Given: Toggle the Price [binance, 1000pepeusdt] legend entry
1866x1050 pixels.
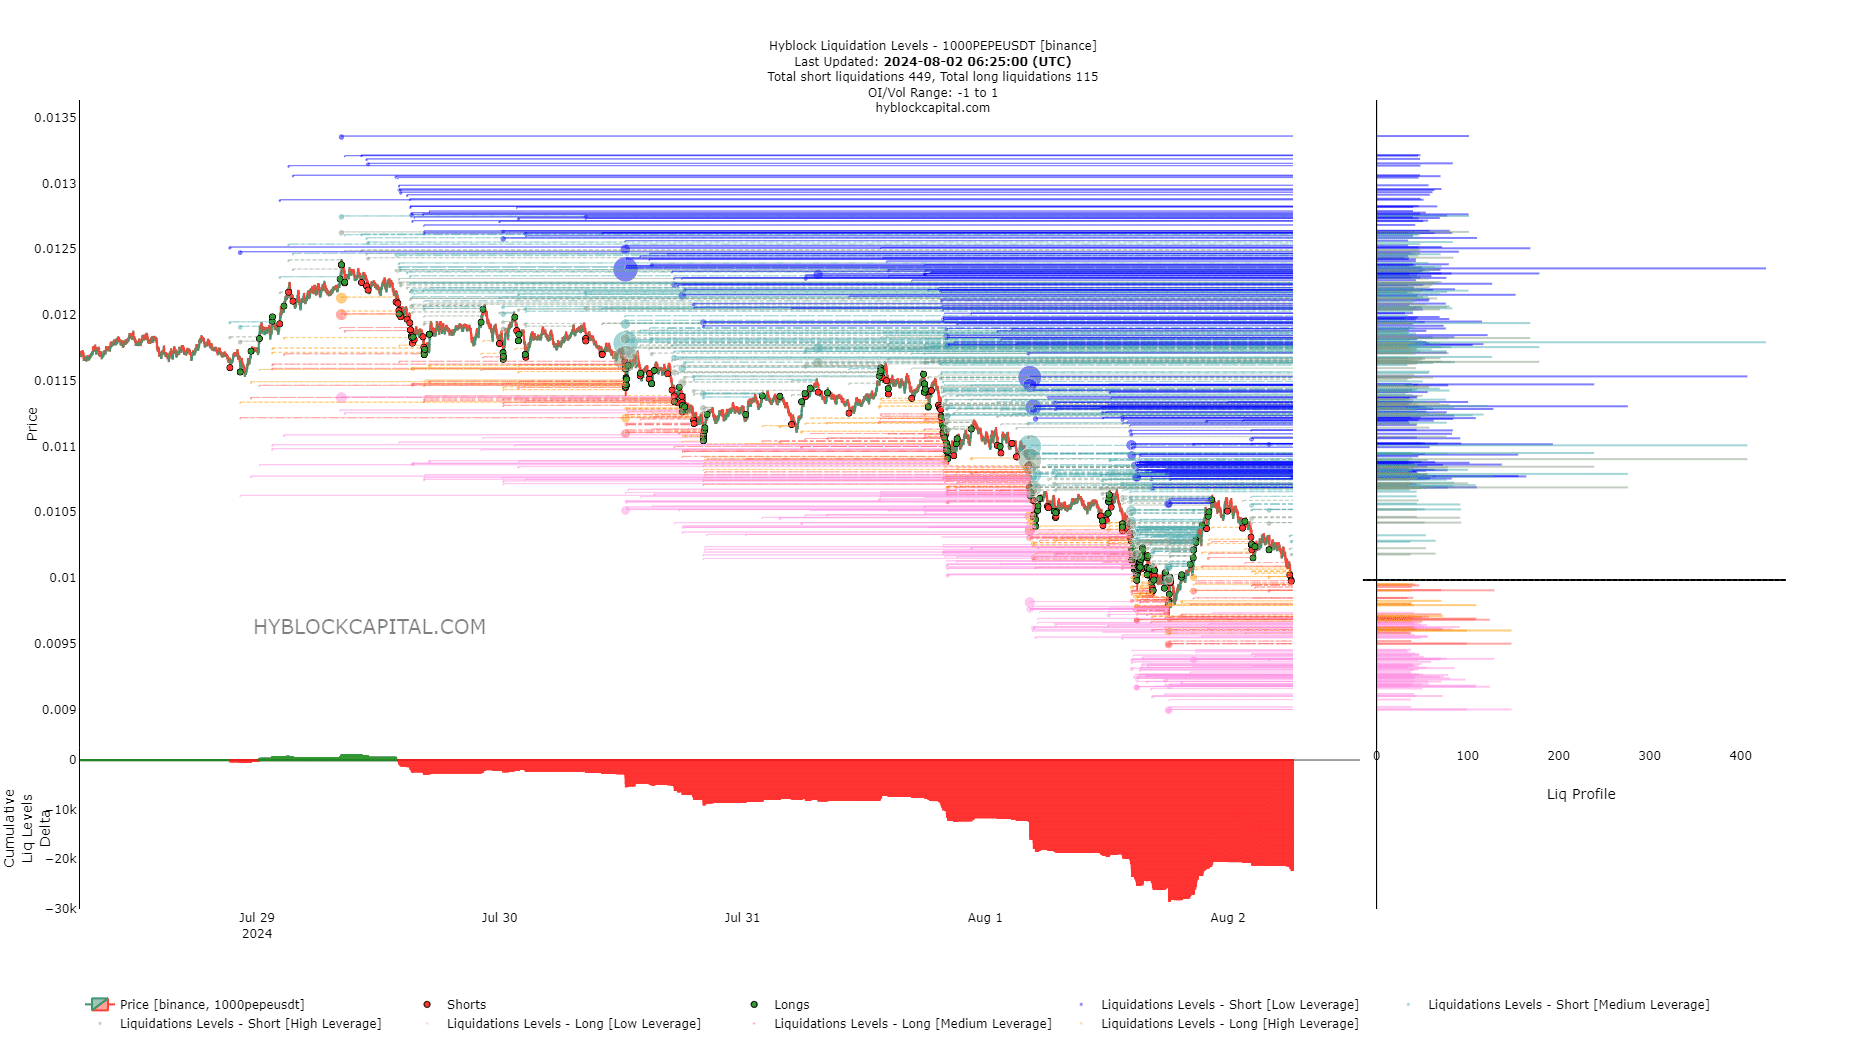Looking at the screenshot, I should 196,1004.
